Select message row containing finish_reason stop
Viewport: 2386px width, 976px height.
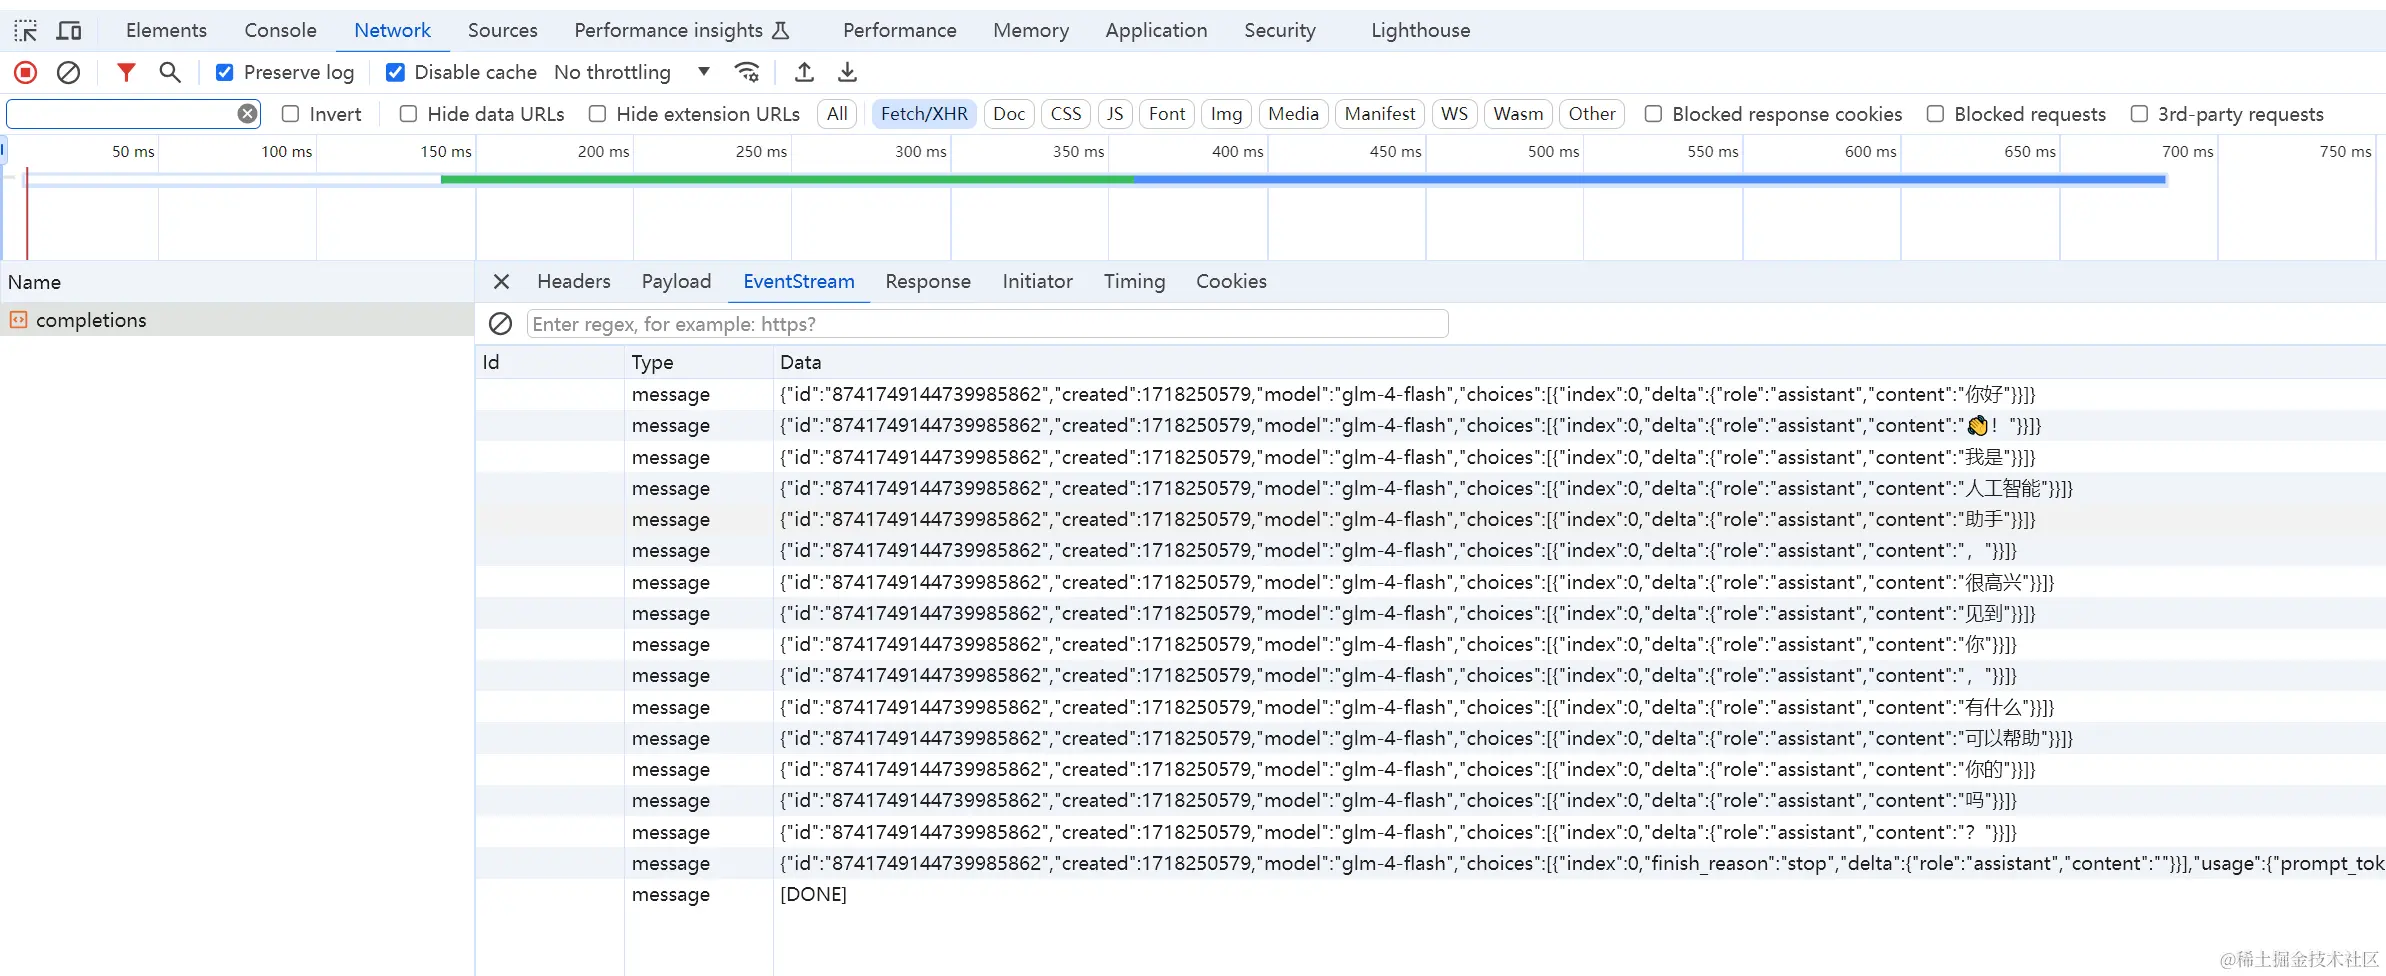(1430, 864)
